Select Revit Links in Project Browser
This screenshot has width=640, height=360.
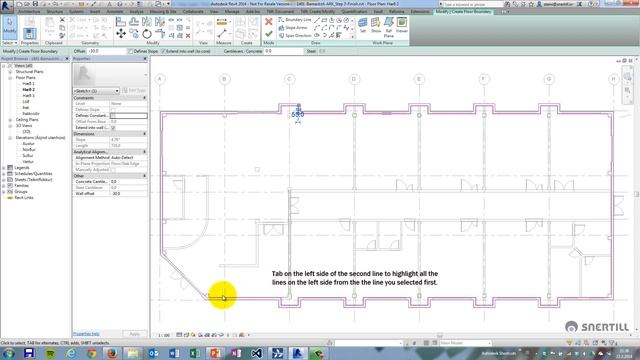(x=24, y=198)
